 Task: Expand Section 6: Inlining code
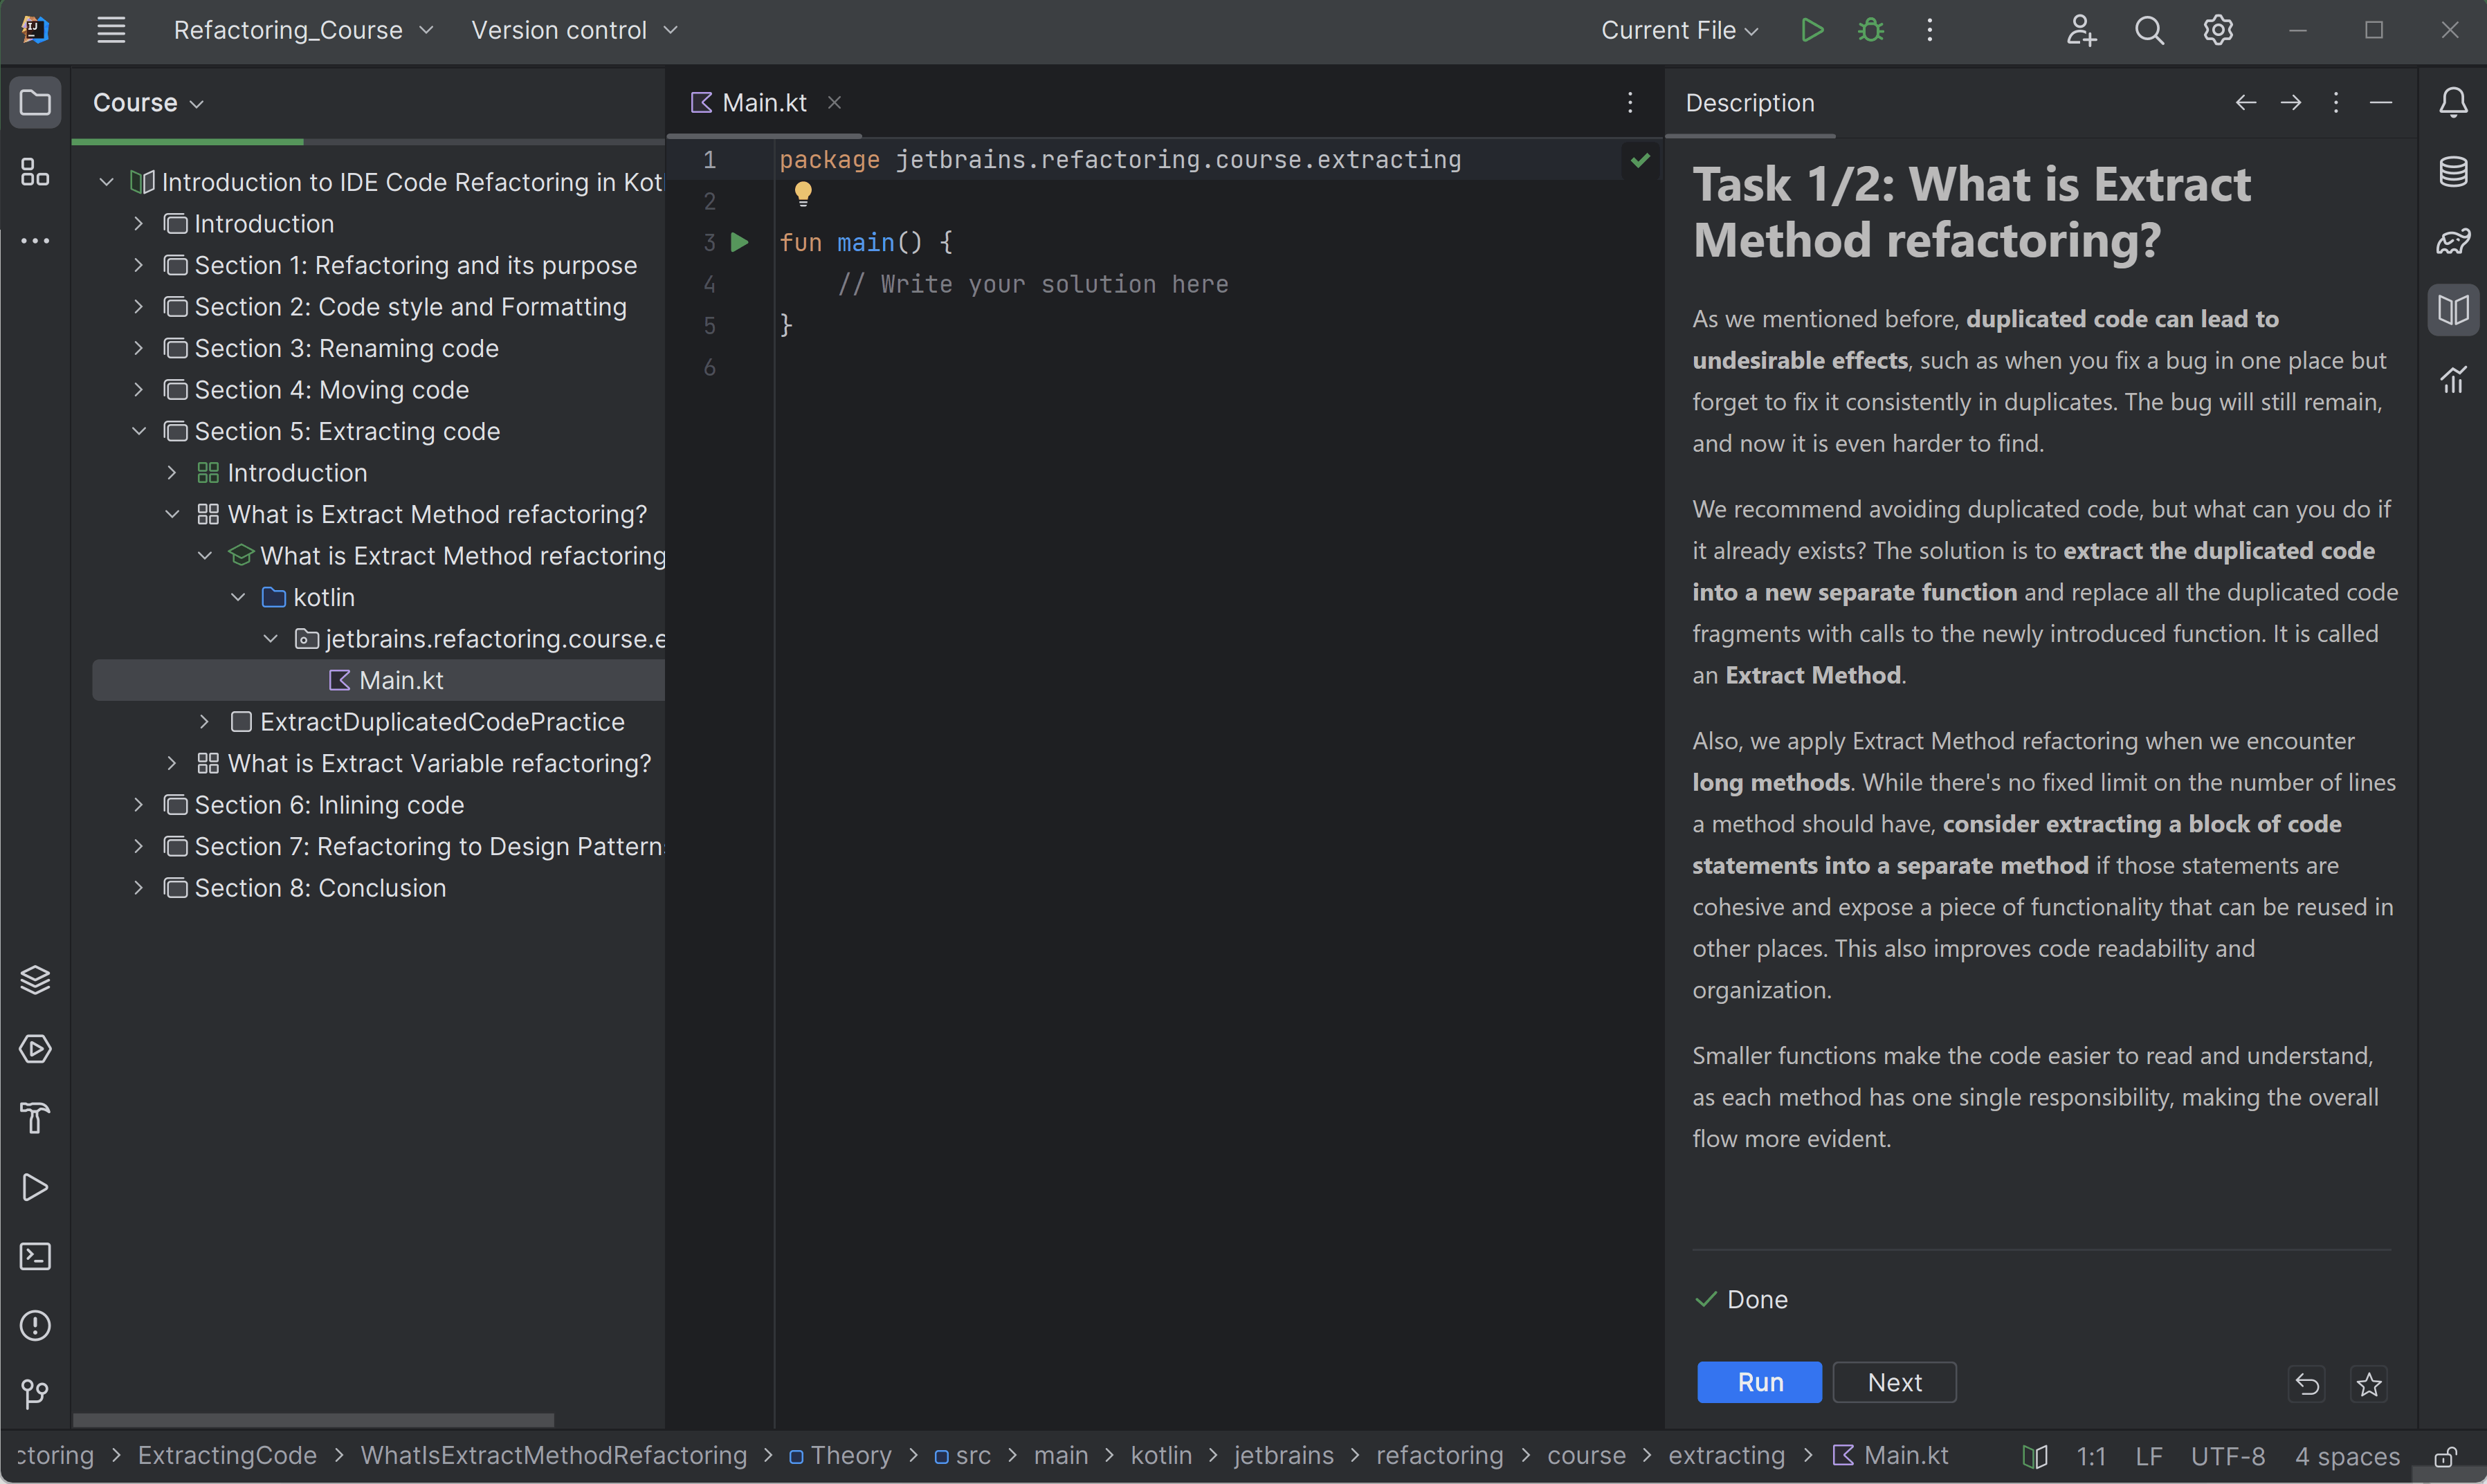[x=139, y=805]
